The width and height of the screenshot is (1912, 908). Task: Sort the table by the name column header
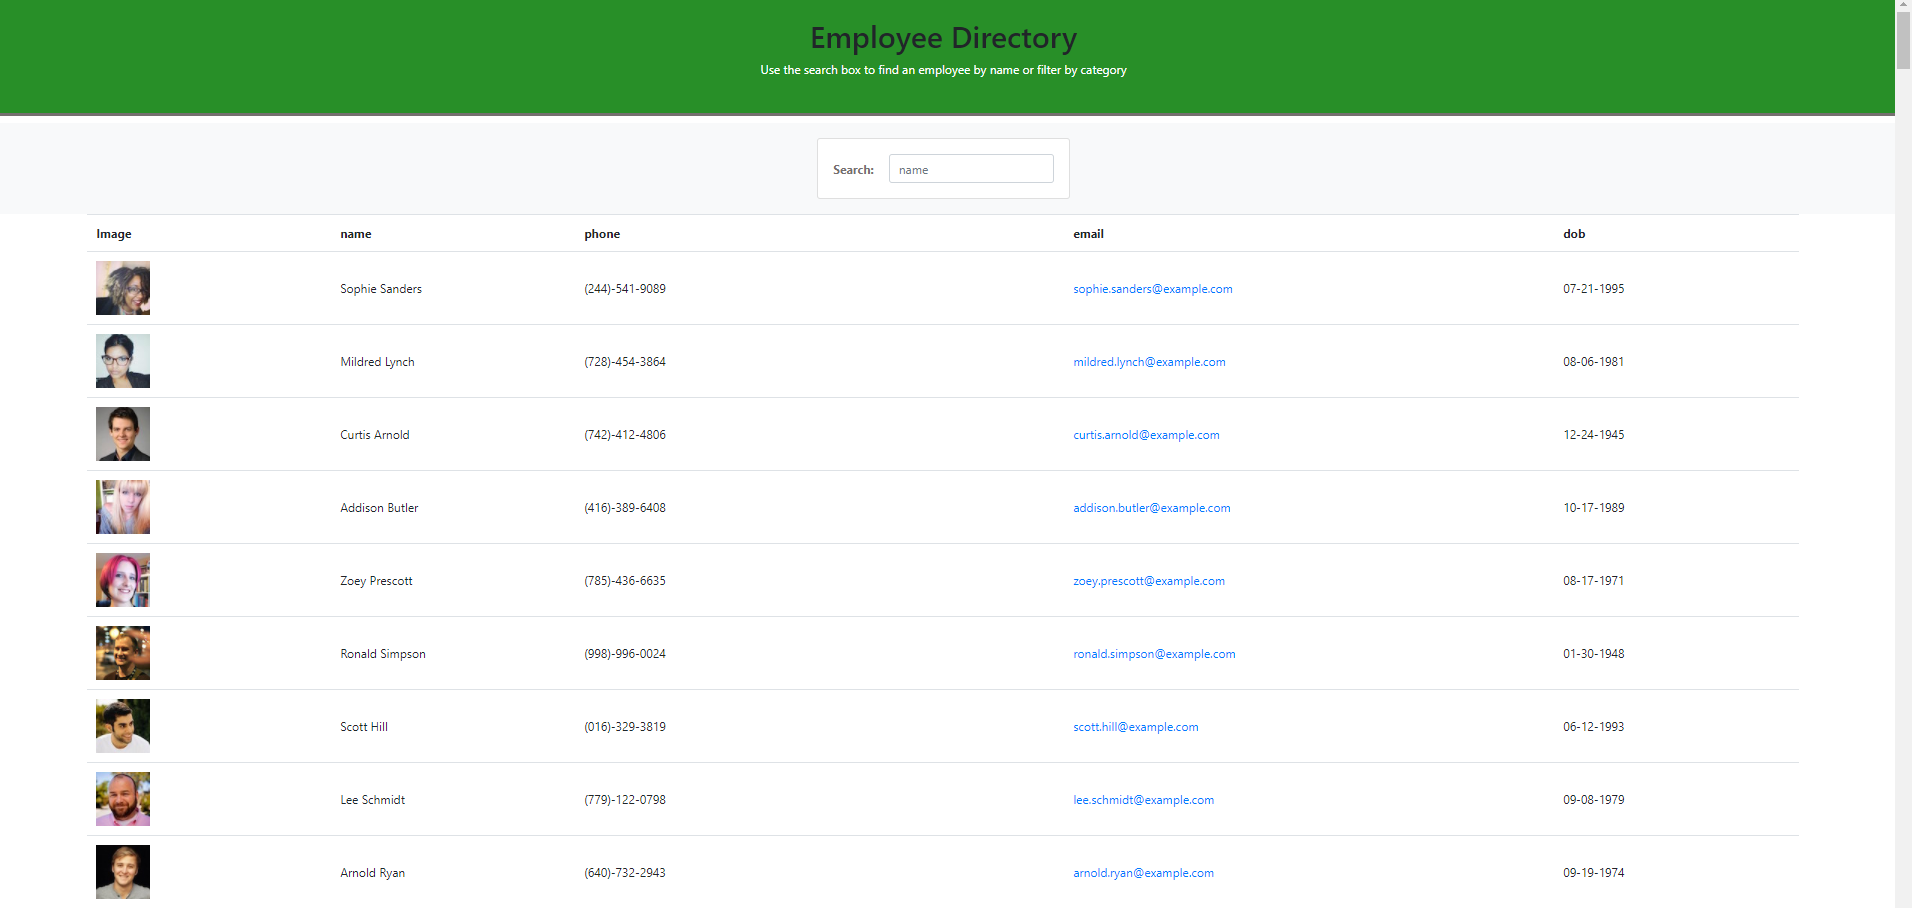pos(355,233)
